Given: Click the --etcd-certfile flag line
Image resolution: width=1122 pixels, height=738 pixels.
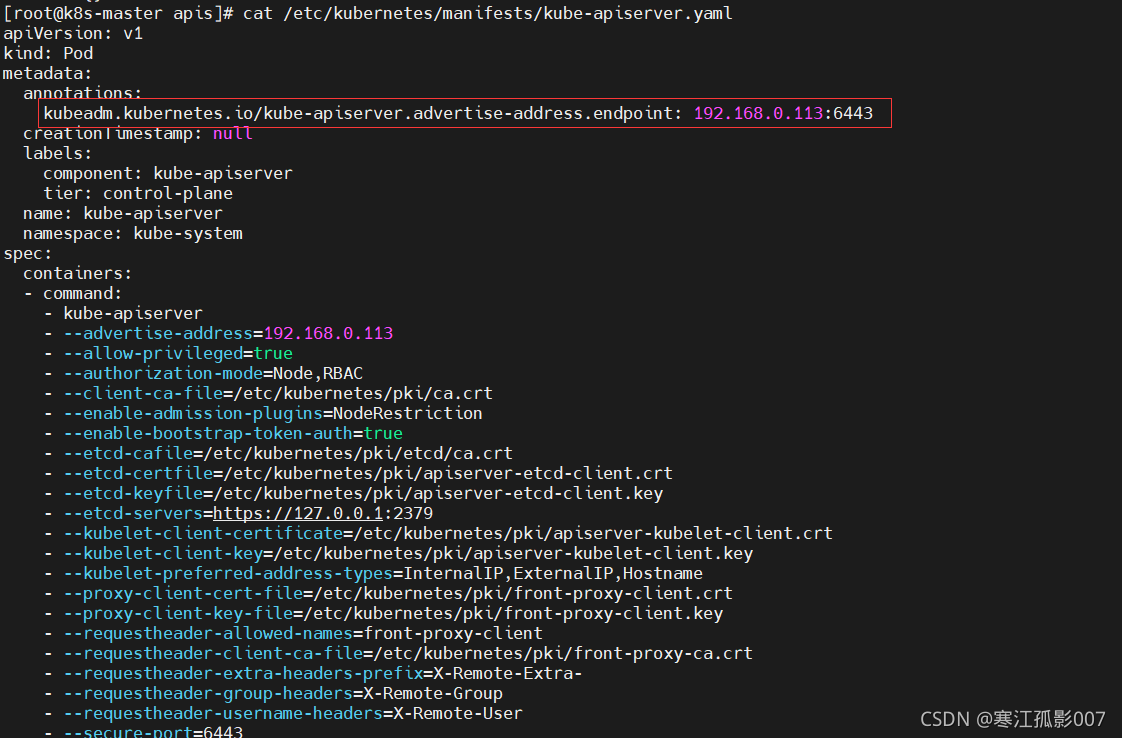Looking at the screenshot, I should tap(358, 474).
